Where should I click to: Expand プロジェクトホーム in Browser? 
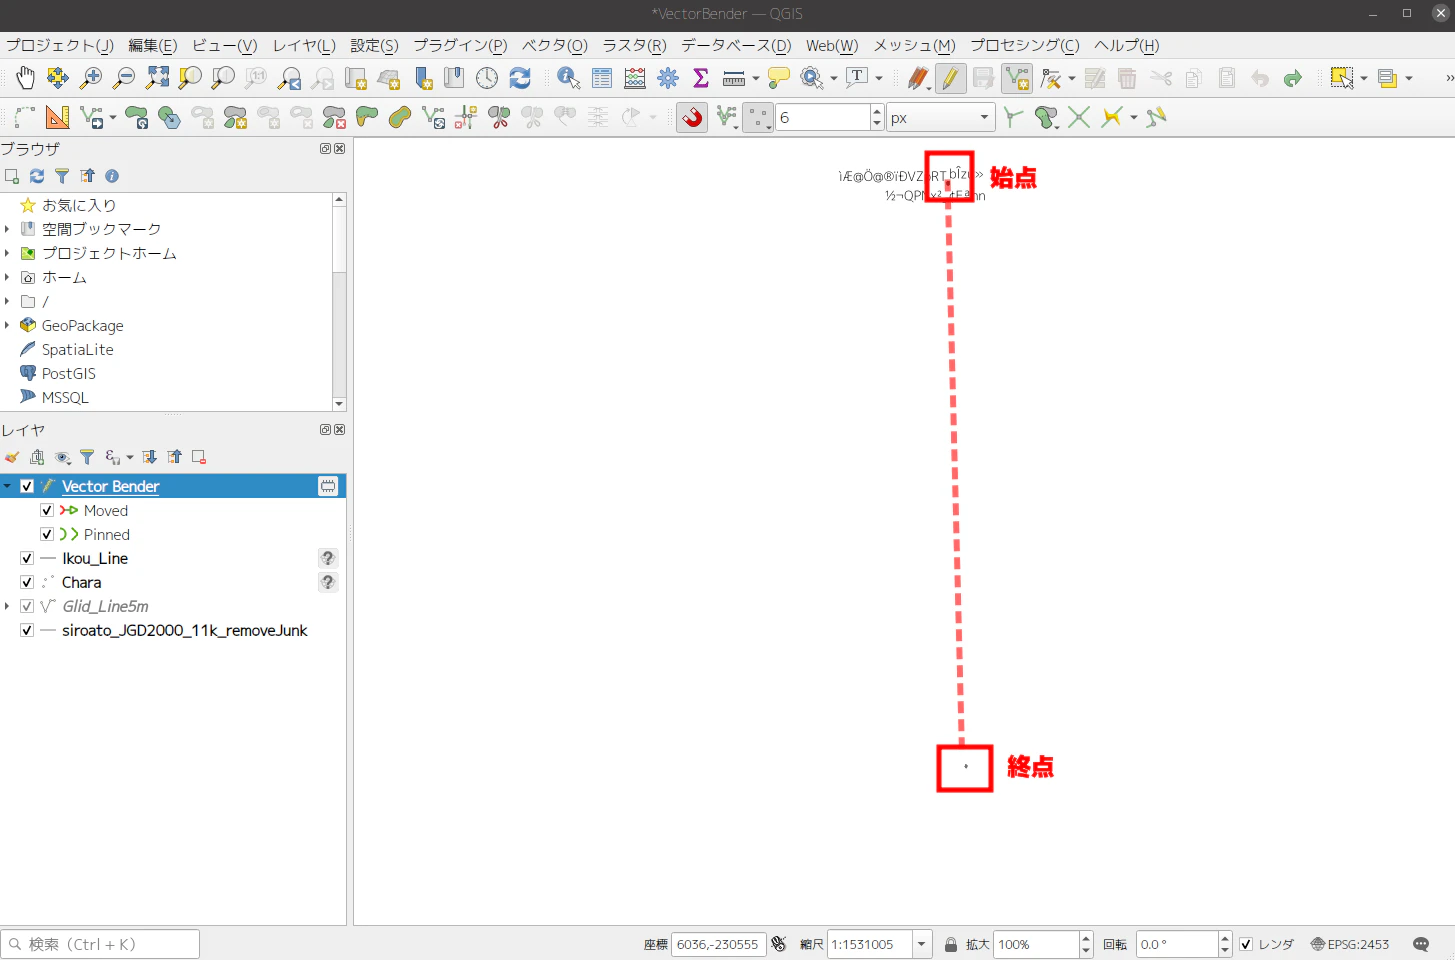click(7, 253)
